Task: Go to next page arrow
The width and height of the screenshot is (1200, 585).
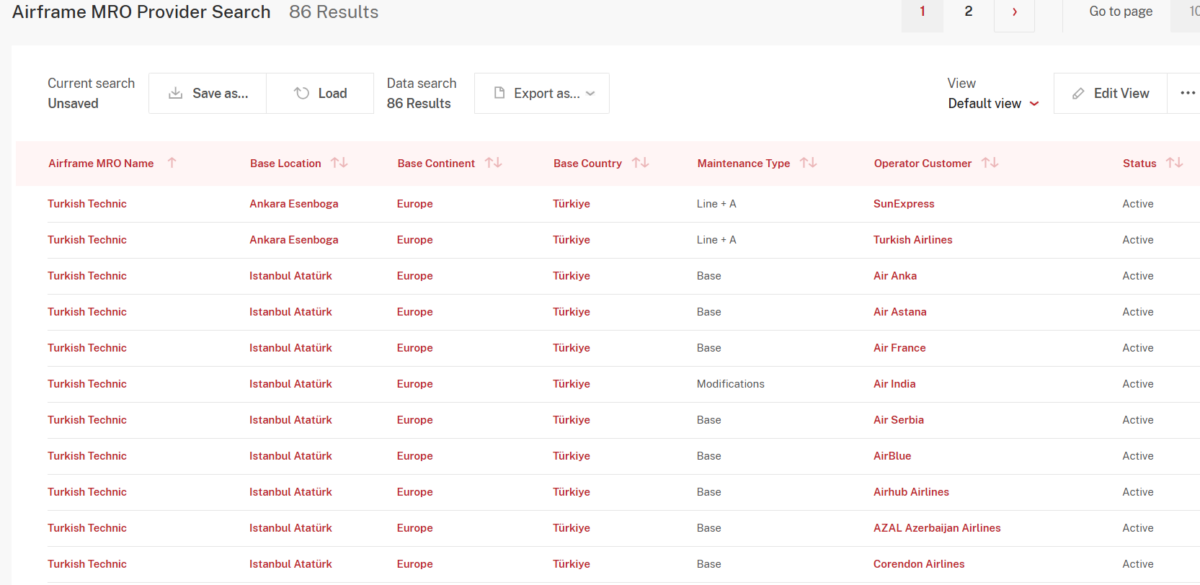Action: tap(1014, 12)
